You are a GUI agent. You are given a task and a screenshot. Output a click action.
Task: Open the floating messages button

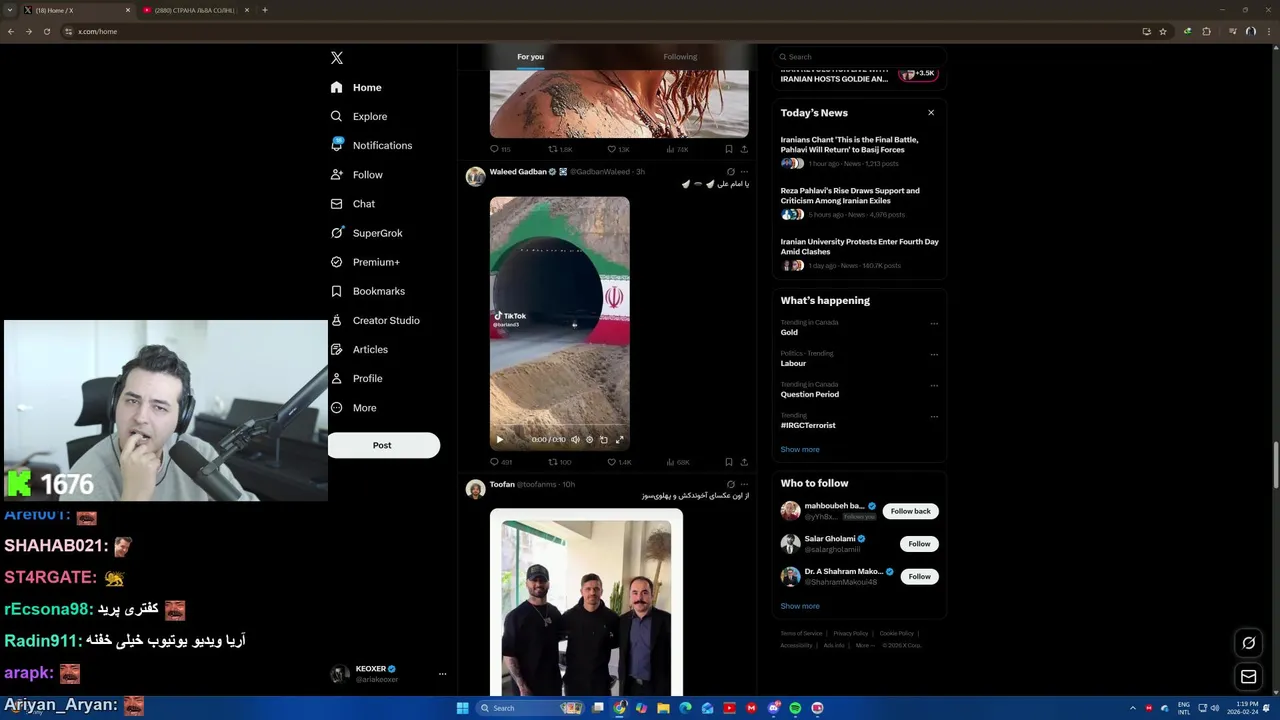tap(1248, 677)
